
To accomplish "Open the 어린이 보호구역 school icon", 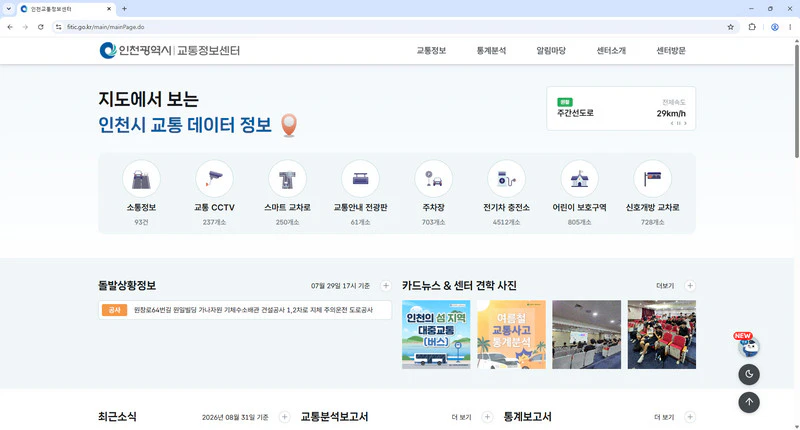I will (579, 179).
